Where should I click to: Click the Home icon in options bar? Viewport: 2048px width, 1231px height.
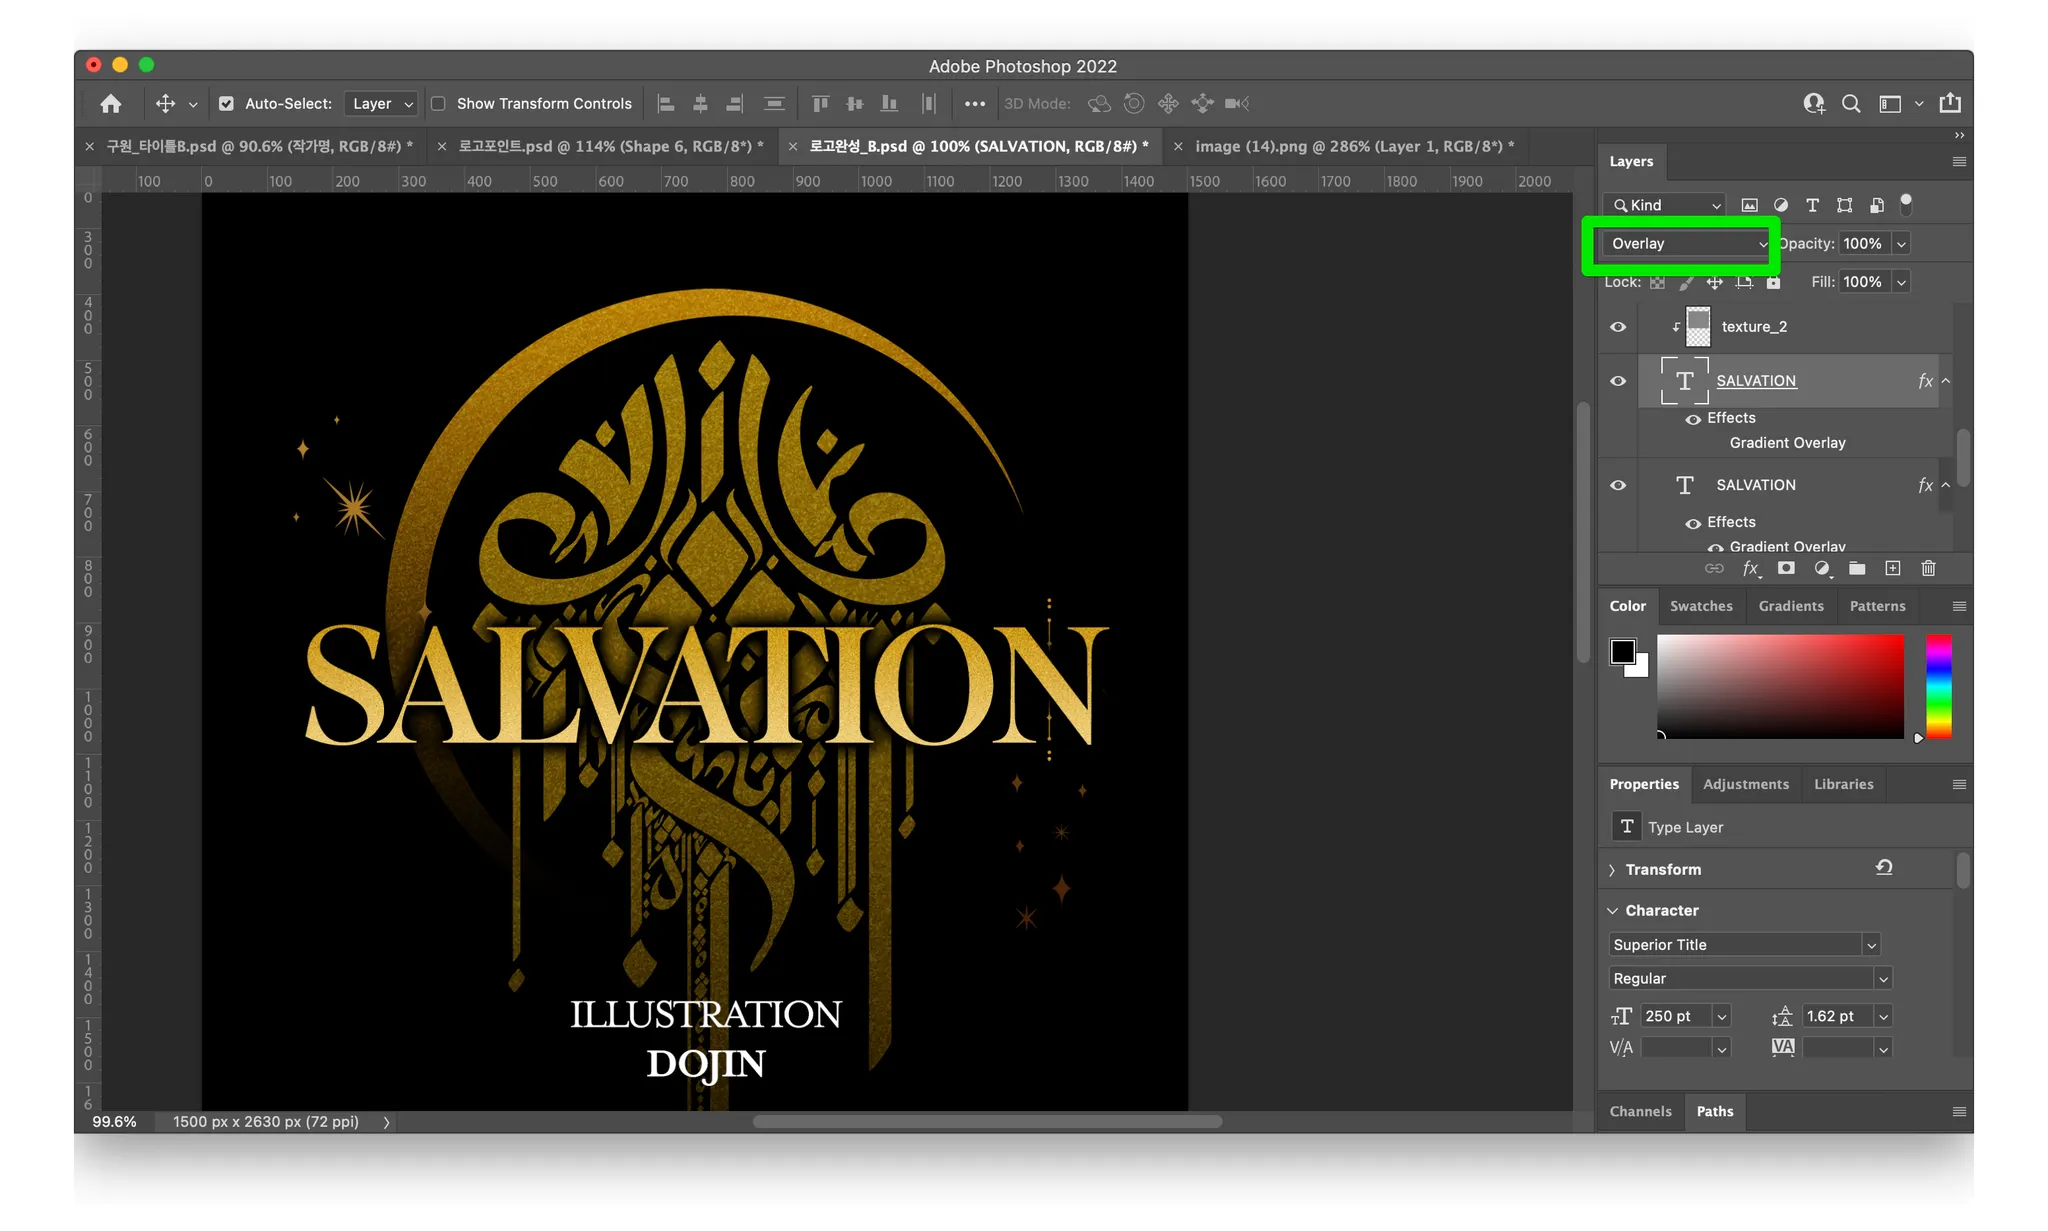coord(111,104)
